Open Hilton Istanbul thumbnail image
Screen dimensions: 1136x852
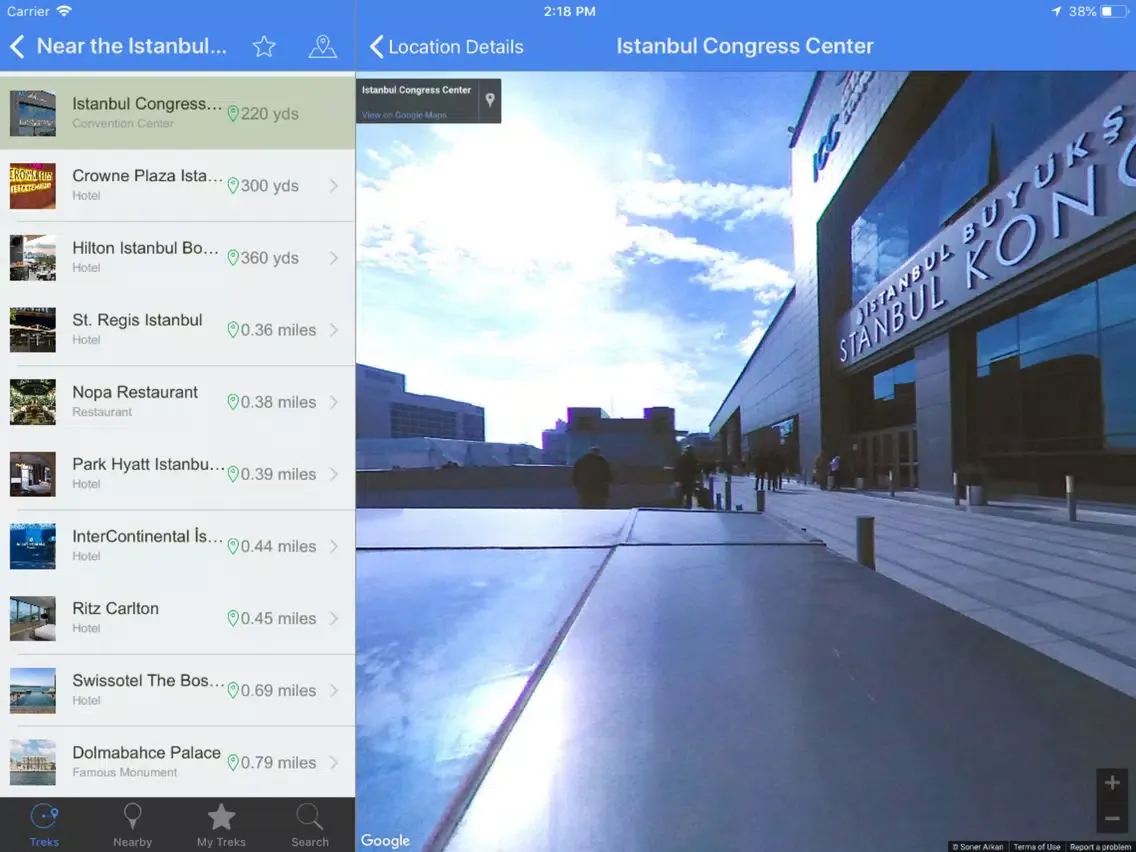click(x=33, y=258)
